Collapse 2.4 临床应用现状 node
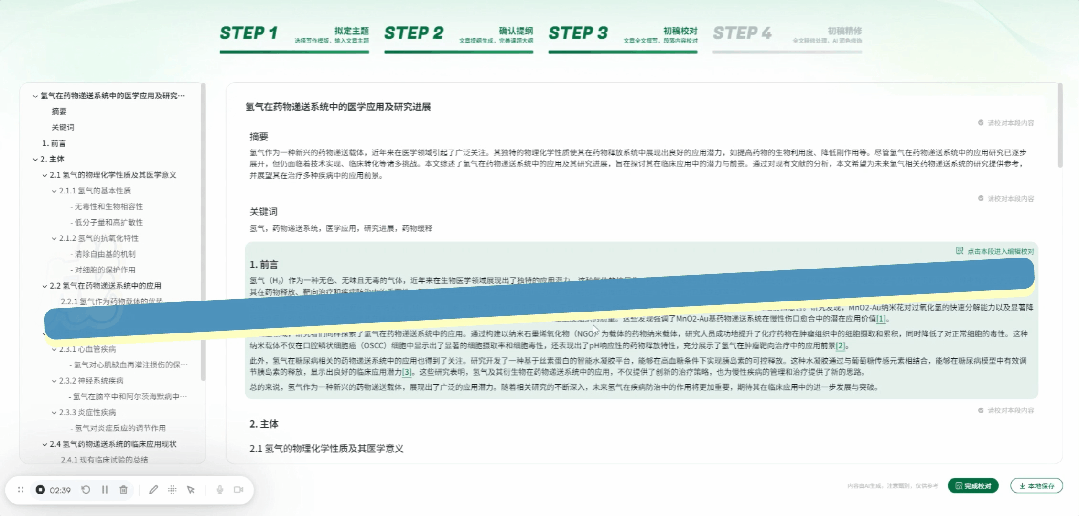Screen dimensions: 1079x516 45,444
